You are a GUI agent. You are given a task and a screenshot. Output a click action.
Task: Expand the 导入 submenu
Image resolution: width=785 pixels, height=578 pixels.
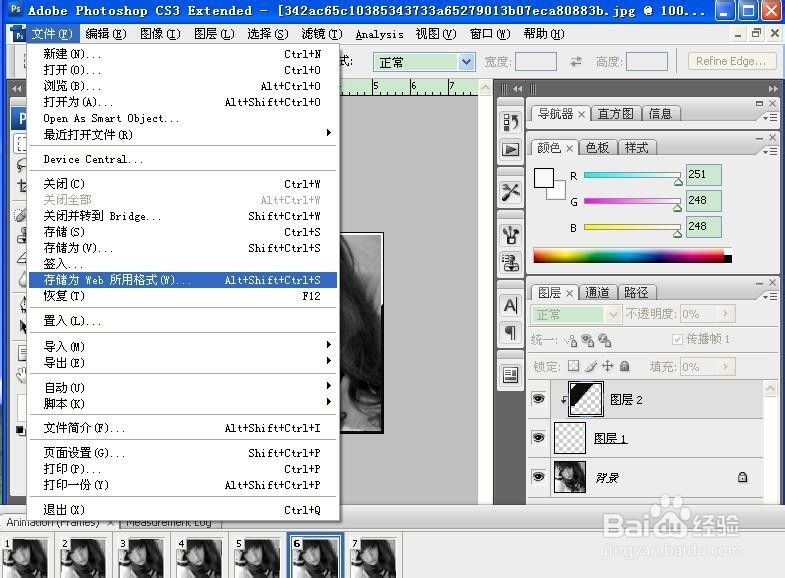pos(183,346)
